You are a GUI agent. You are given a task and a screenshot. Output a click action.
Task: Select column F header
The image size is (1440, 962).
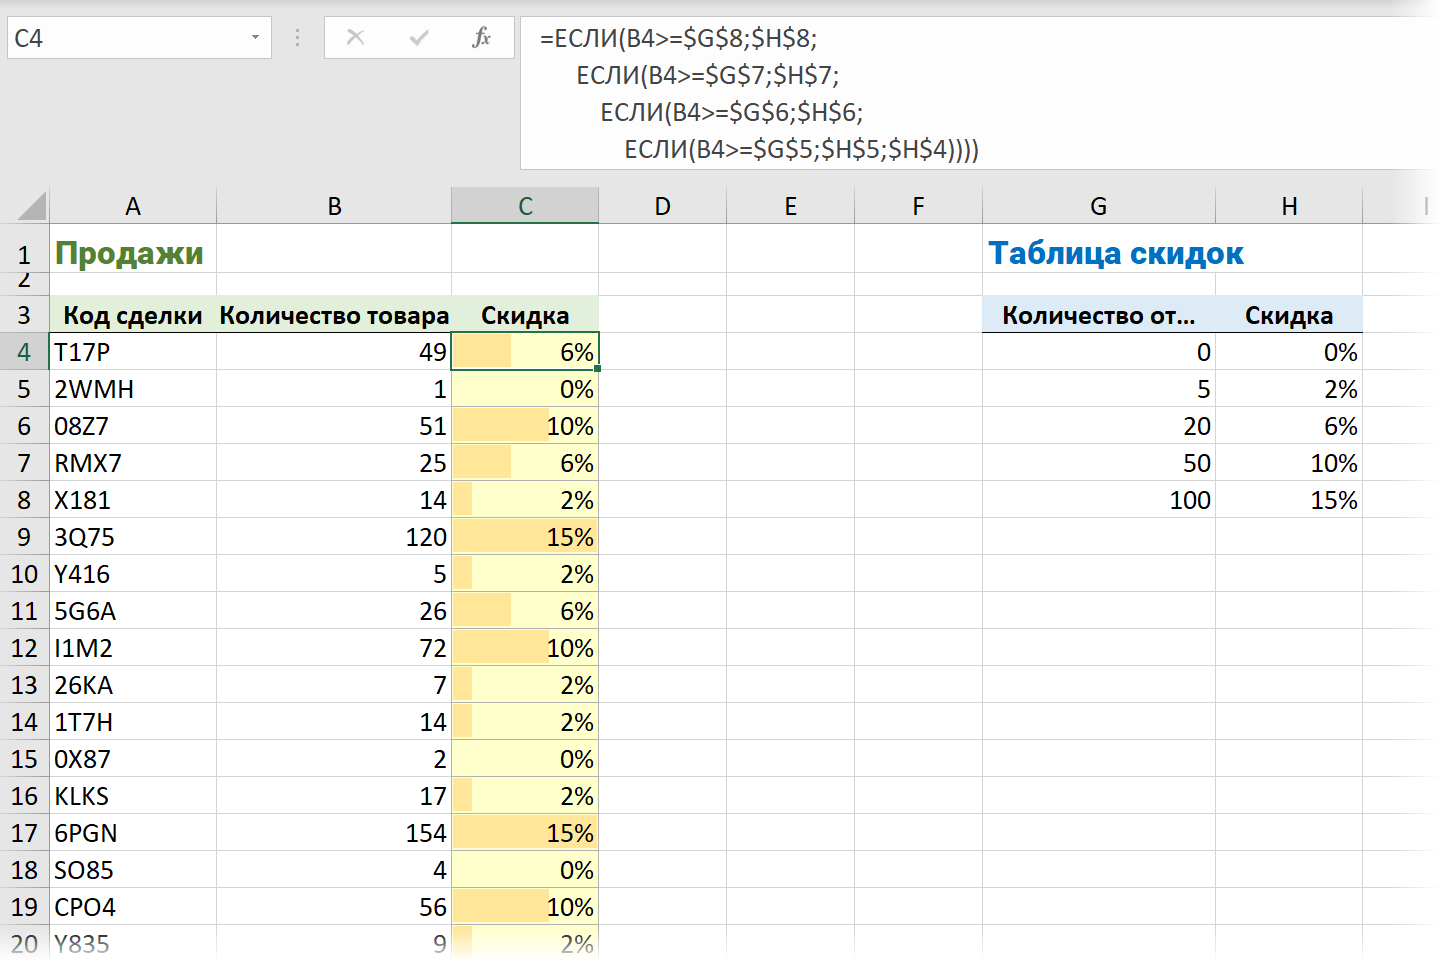click(918, 206)
